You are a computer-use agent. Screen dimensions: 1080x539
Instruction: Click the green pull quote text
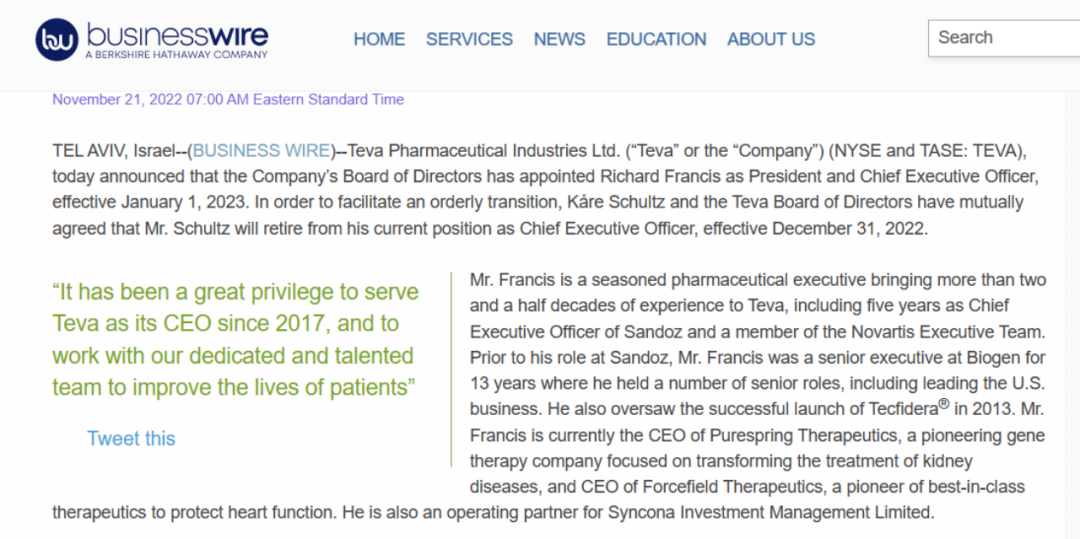(x=235, y=339)
